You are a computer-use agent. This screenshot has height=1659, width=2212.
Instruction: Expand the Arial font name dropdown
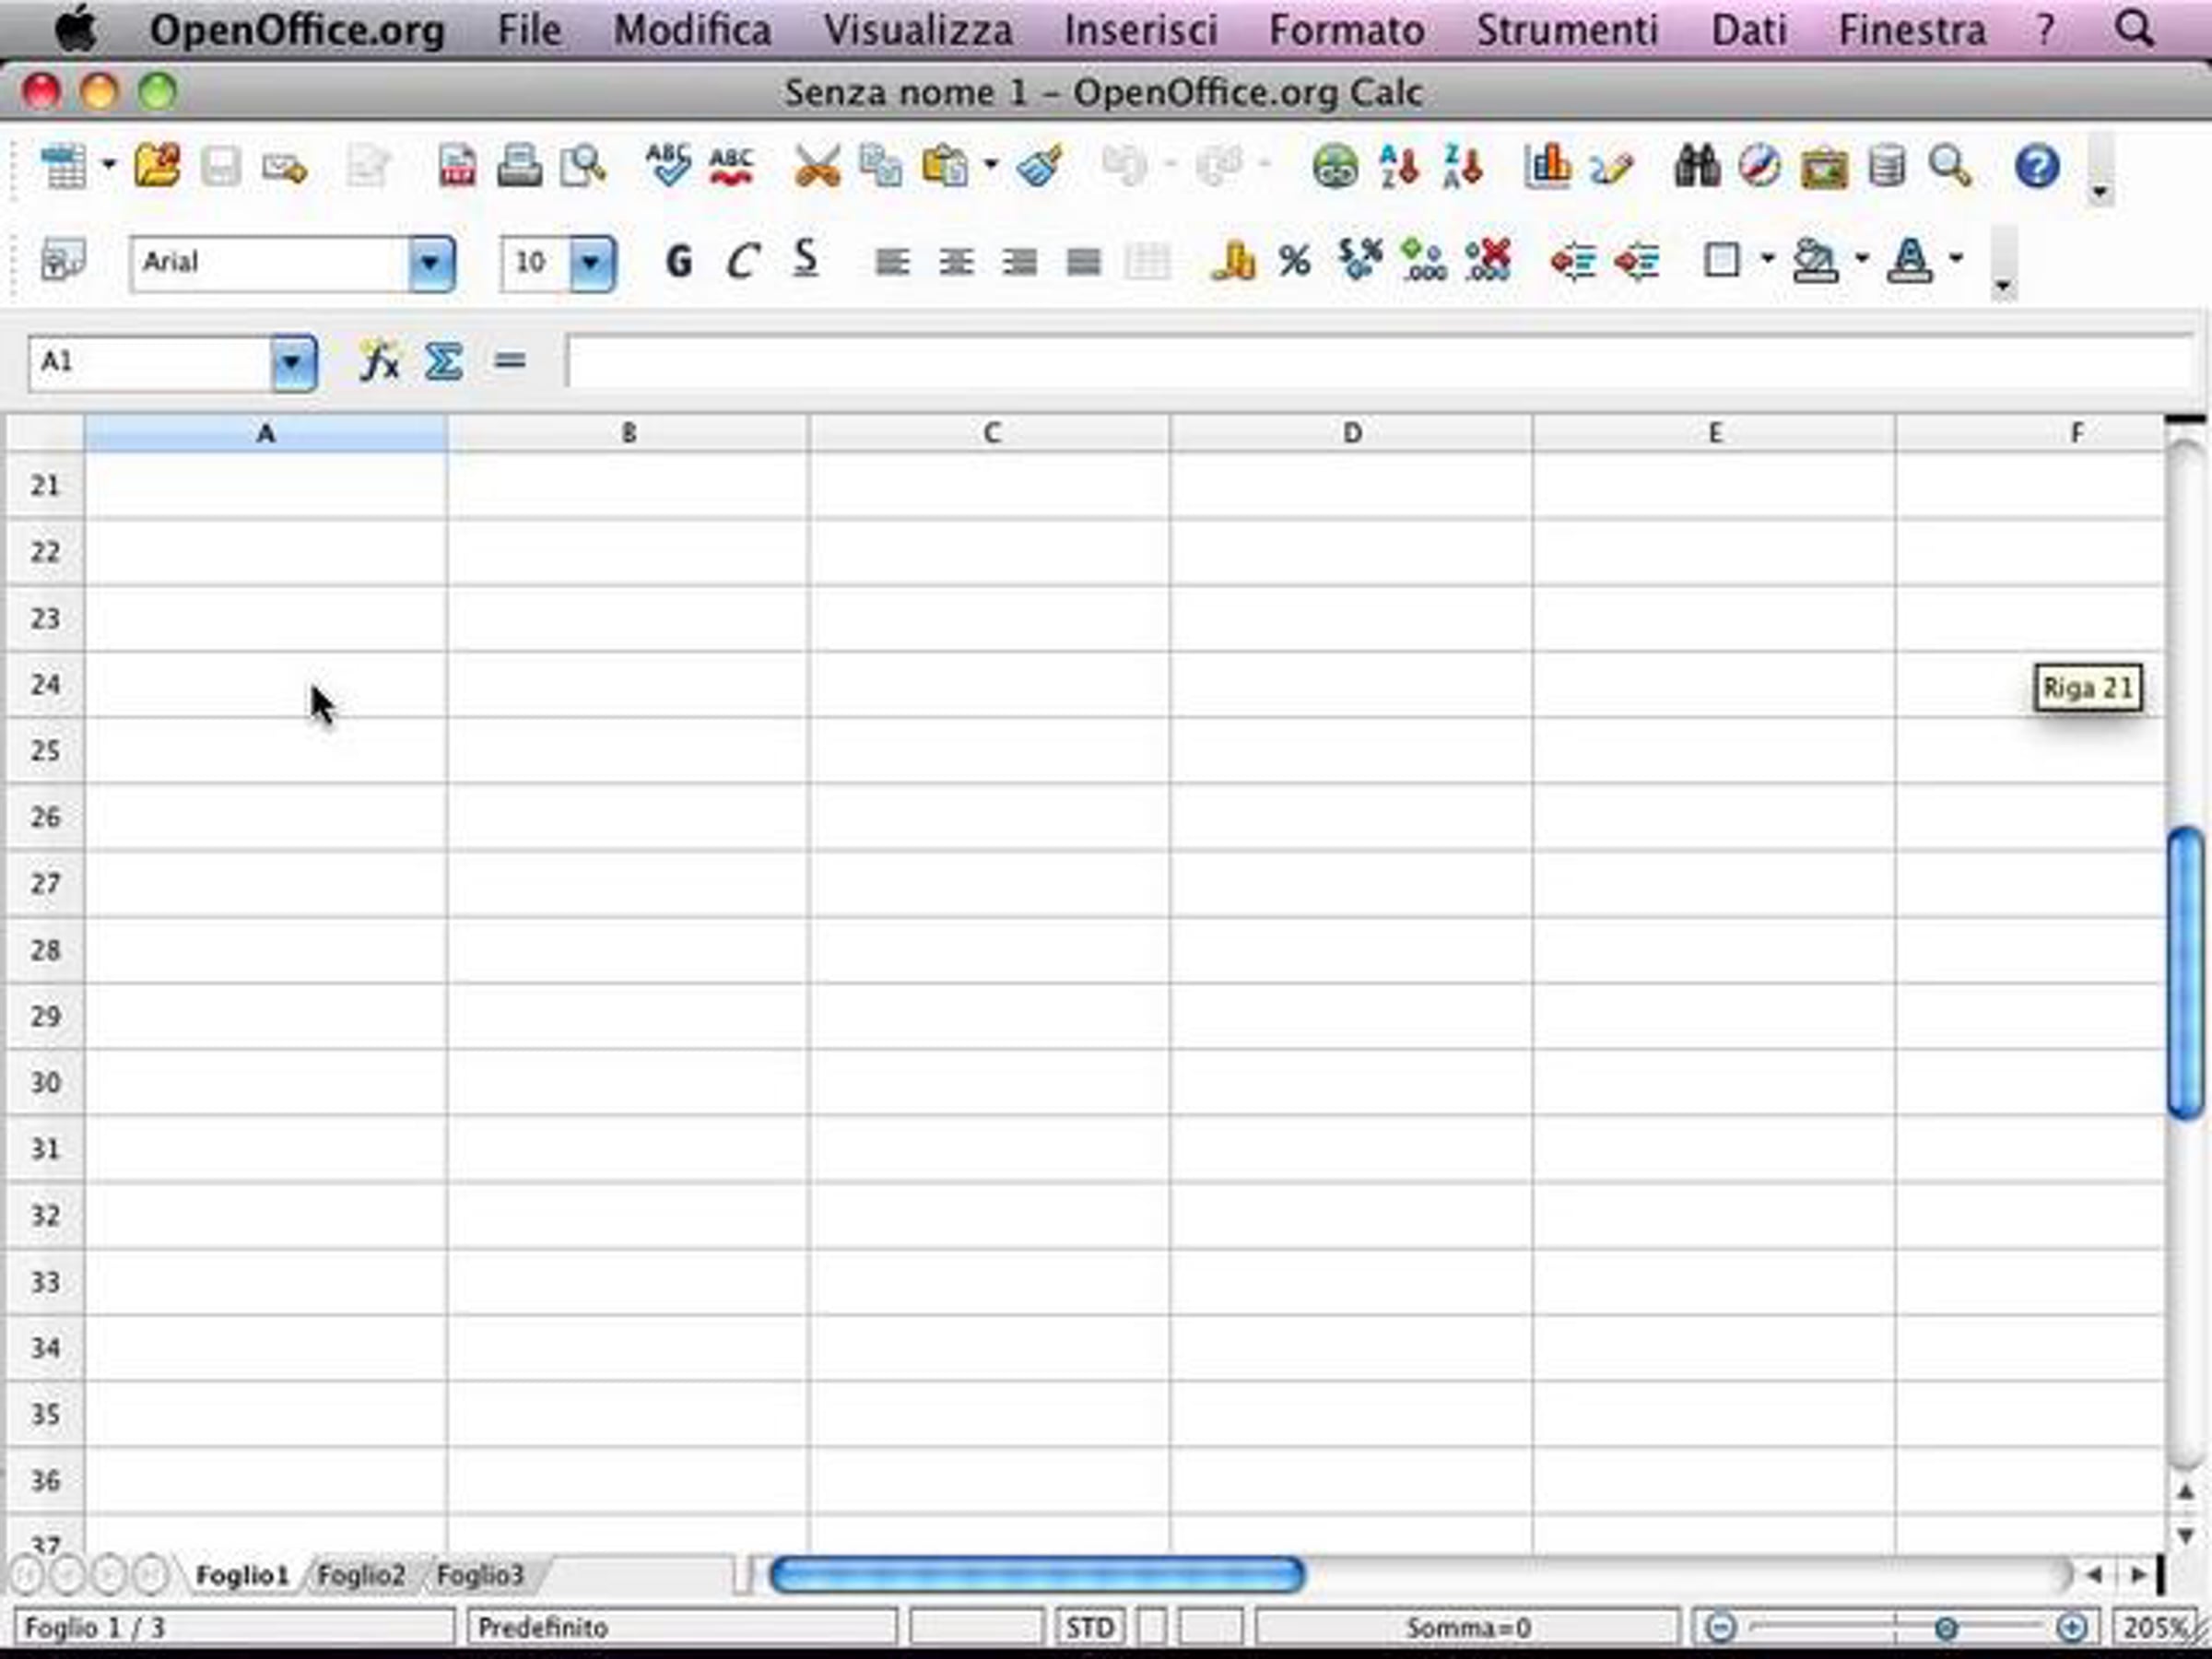[x=431, y=263]
